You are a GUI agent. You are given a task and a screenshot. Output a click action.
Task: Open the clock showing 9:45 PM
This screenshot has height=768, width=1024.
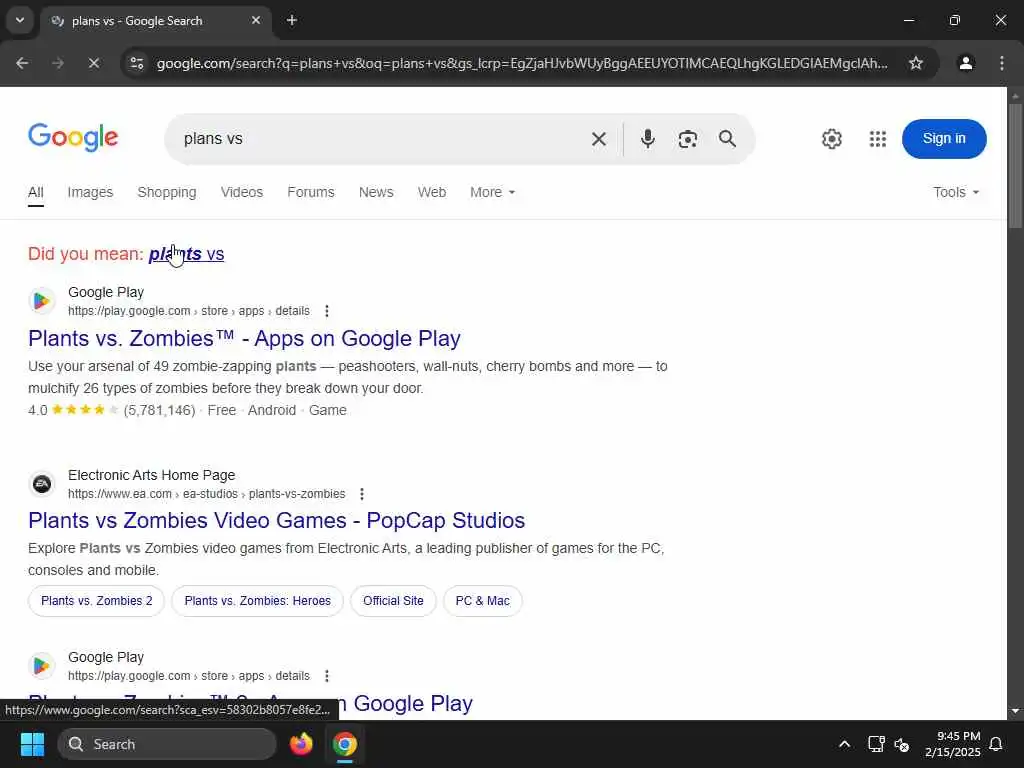click(952, 744)
